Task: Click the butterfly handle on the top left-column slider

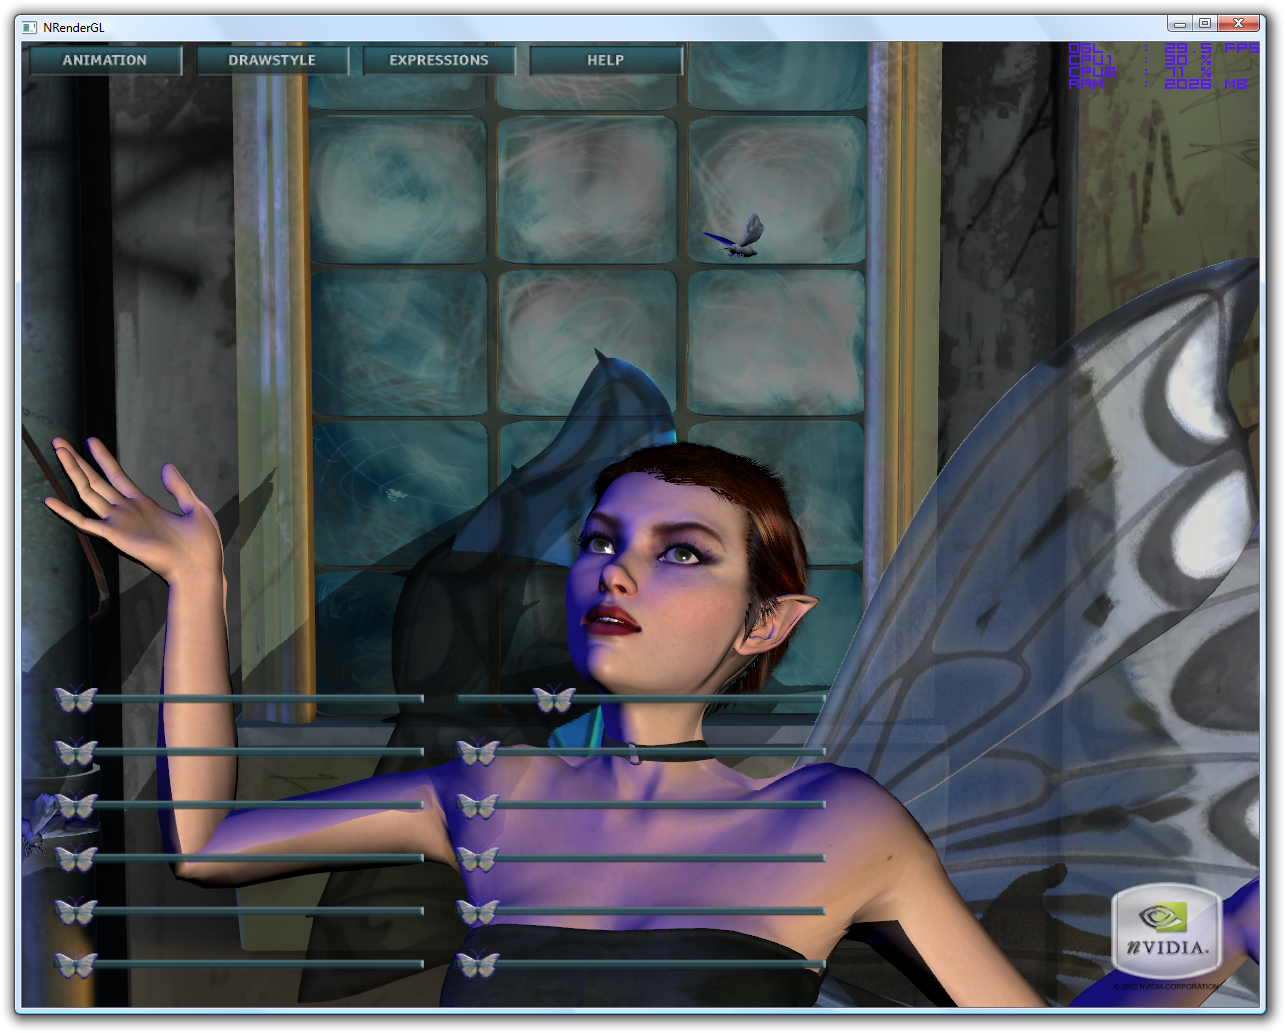Action: click(76, 699)
